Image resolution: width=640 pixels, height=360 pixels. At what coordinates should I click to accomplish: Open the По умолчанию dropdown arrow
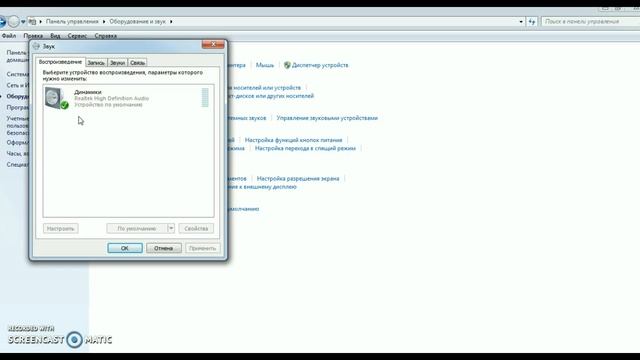[171, 228]
